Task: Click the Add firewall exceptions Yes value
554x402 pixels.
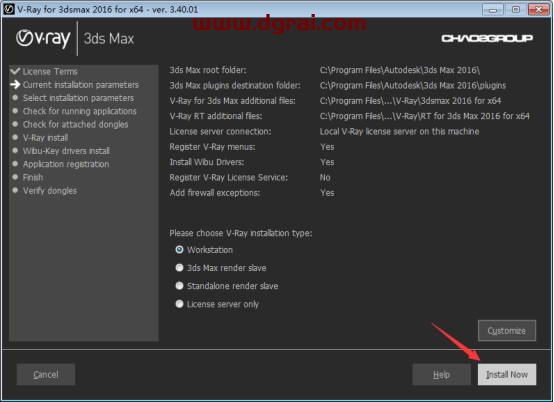Action: (x=327, y=193)
